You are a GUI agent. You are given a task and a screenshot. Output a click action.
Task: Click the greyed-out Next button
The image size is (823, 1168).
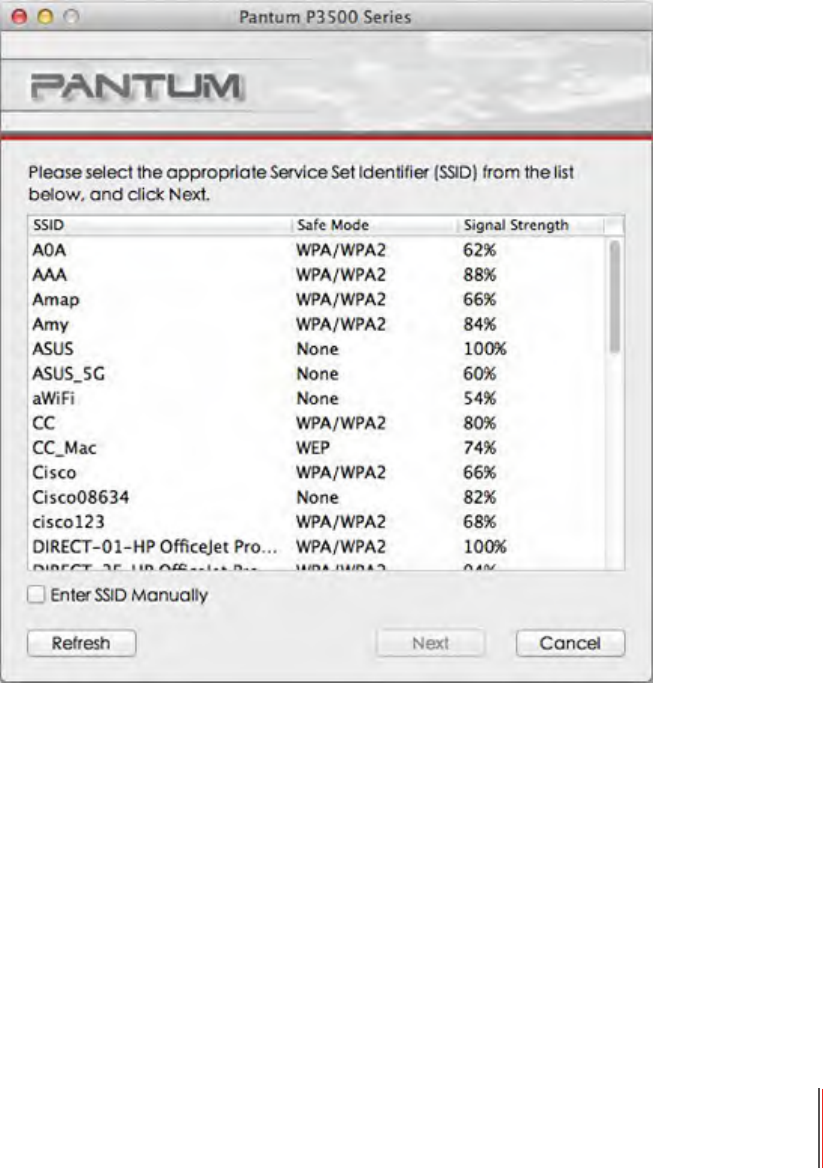[430, 643]
